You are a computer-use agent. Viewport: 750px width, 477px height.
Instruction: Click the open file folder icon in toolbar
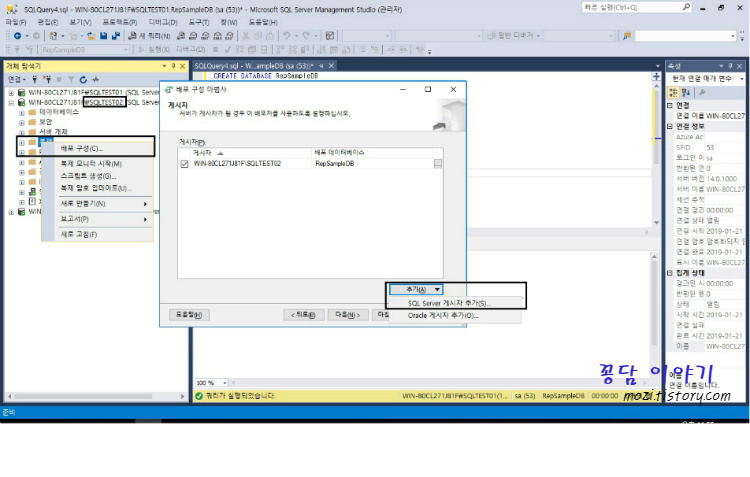[x=91, y=36]
